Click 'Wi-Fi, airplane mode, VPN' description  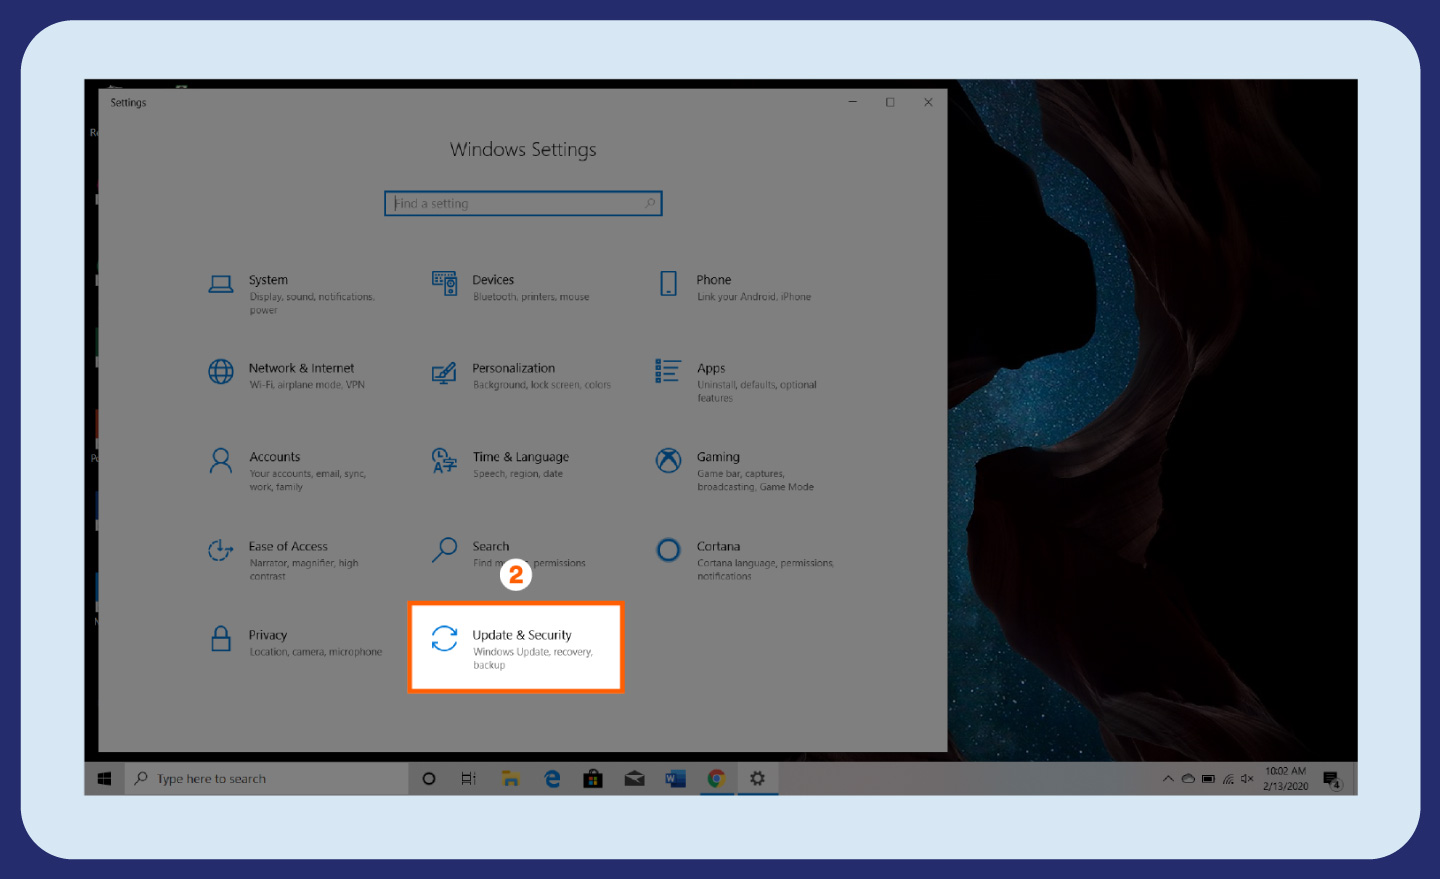[x=307, y=385]
